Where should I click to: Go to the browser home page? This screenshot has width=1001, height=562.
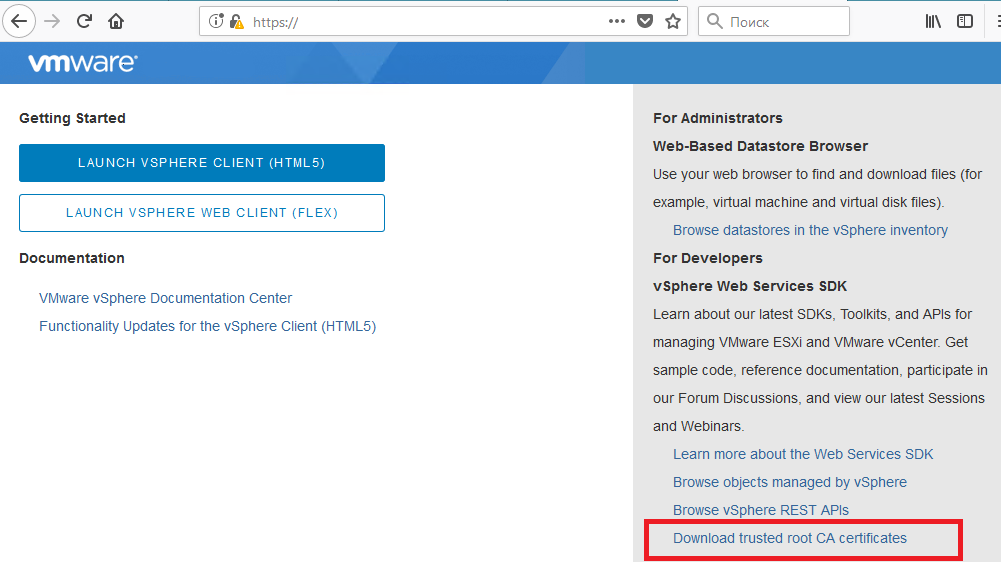click(x=116, y=22)
